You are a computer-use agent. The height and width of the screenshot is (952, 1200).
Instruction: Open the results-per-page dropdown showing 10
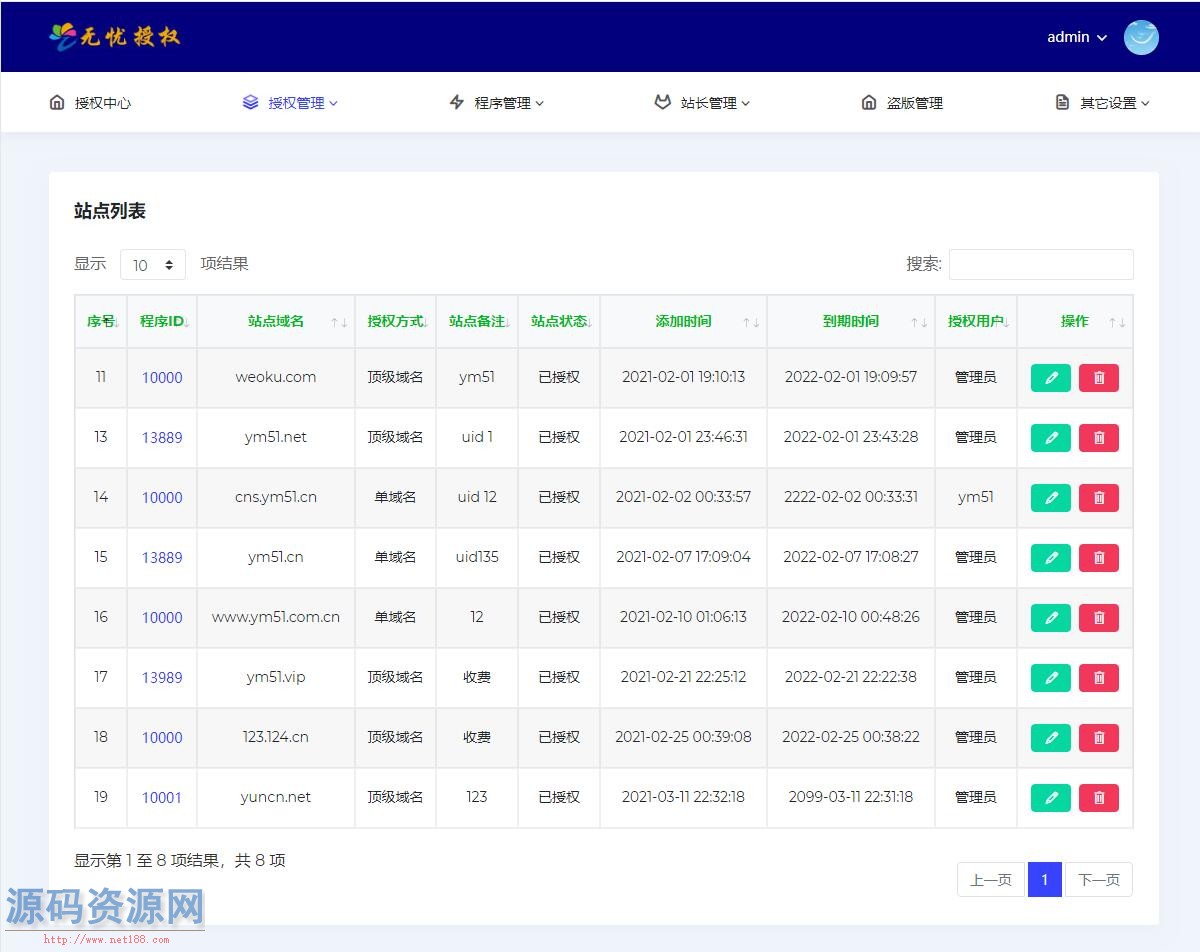[x=153, y=265]
